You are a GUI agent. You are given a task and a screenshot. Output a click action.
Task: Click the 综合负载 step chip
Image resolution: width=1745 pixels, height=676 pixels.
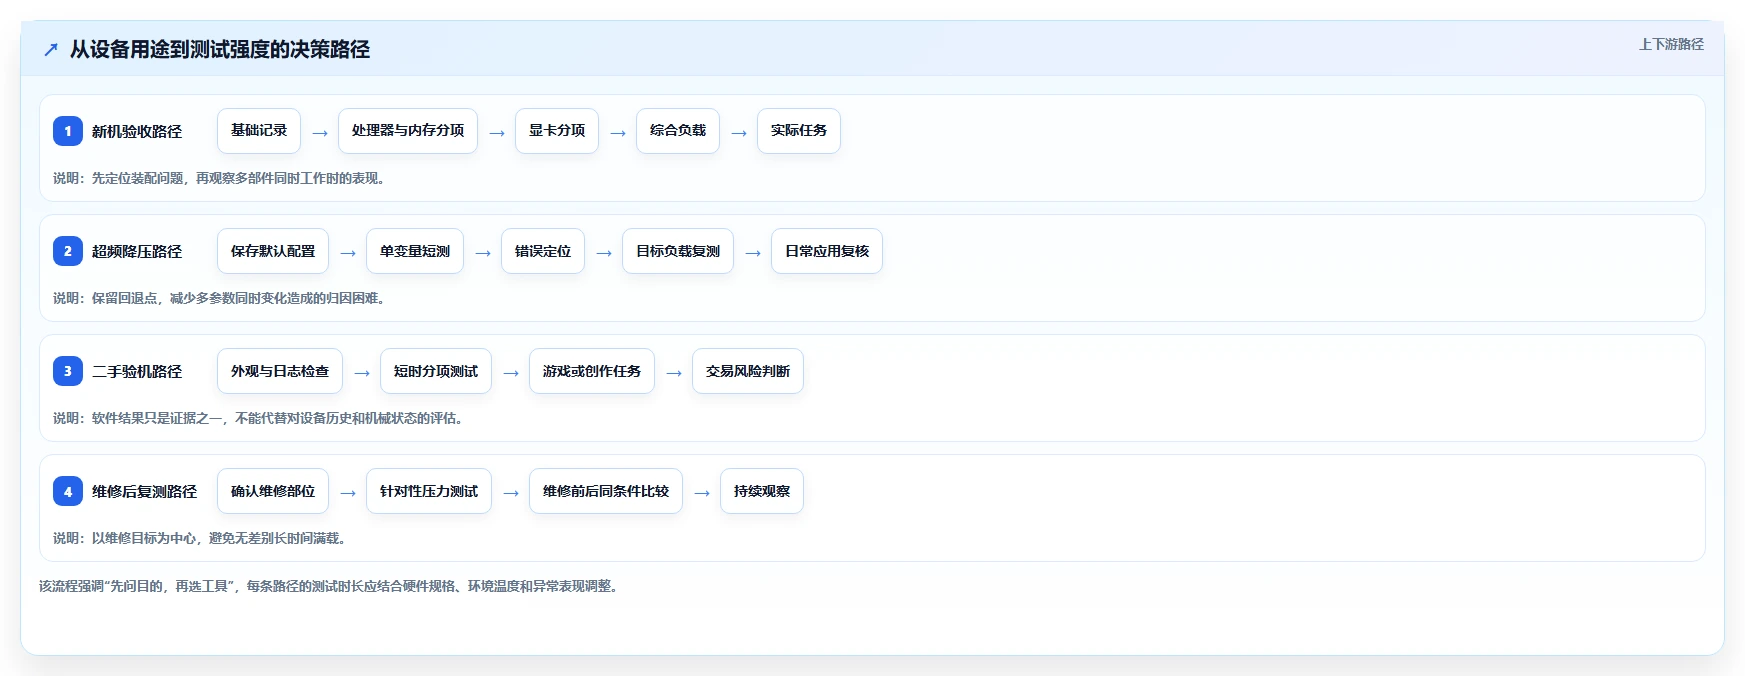click(678, 131)
